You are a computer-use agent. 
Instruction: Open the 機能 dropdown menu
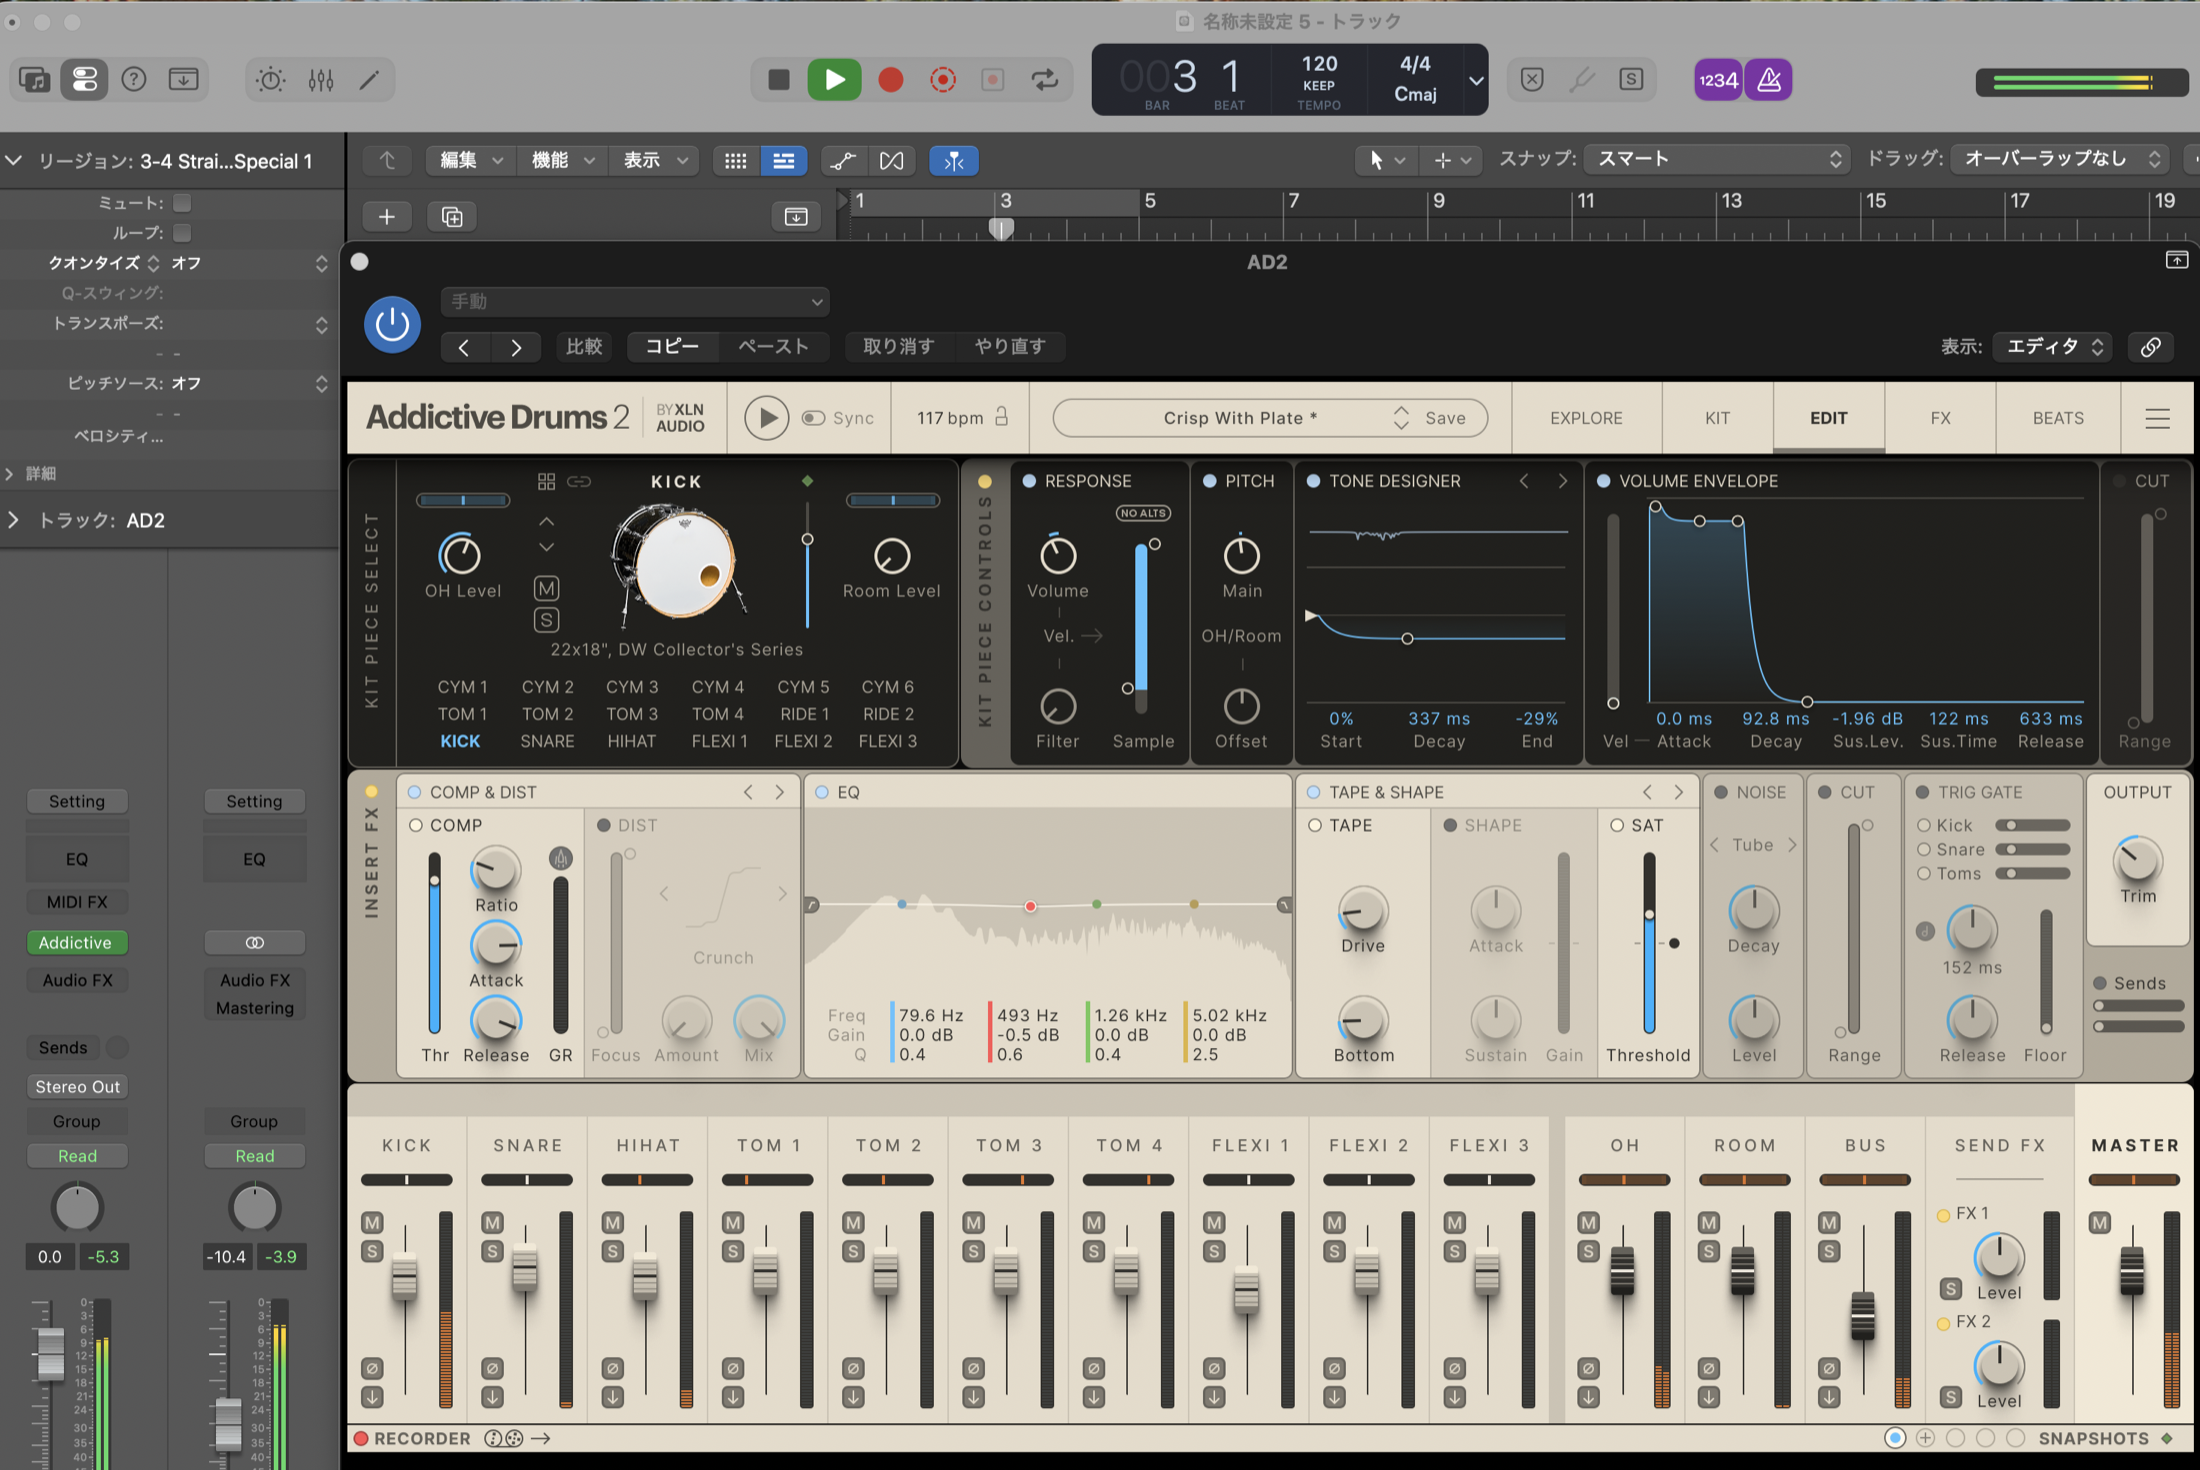click(x=562, y=160)
